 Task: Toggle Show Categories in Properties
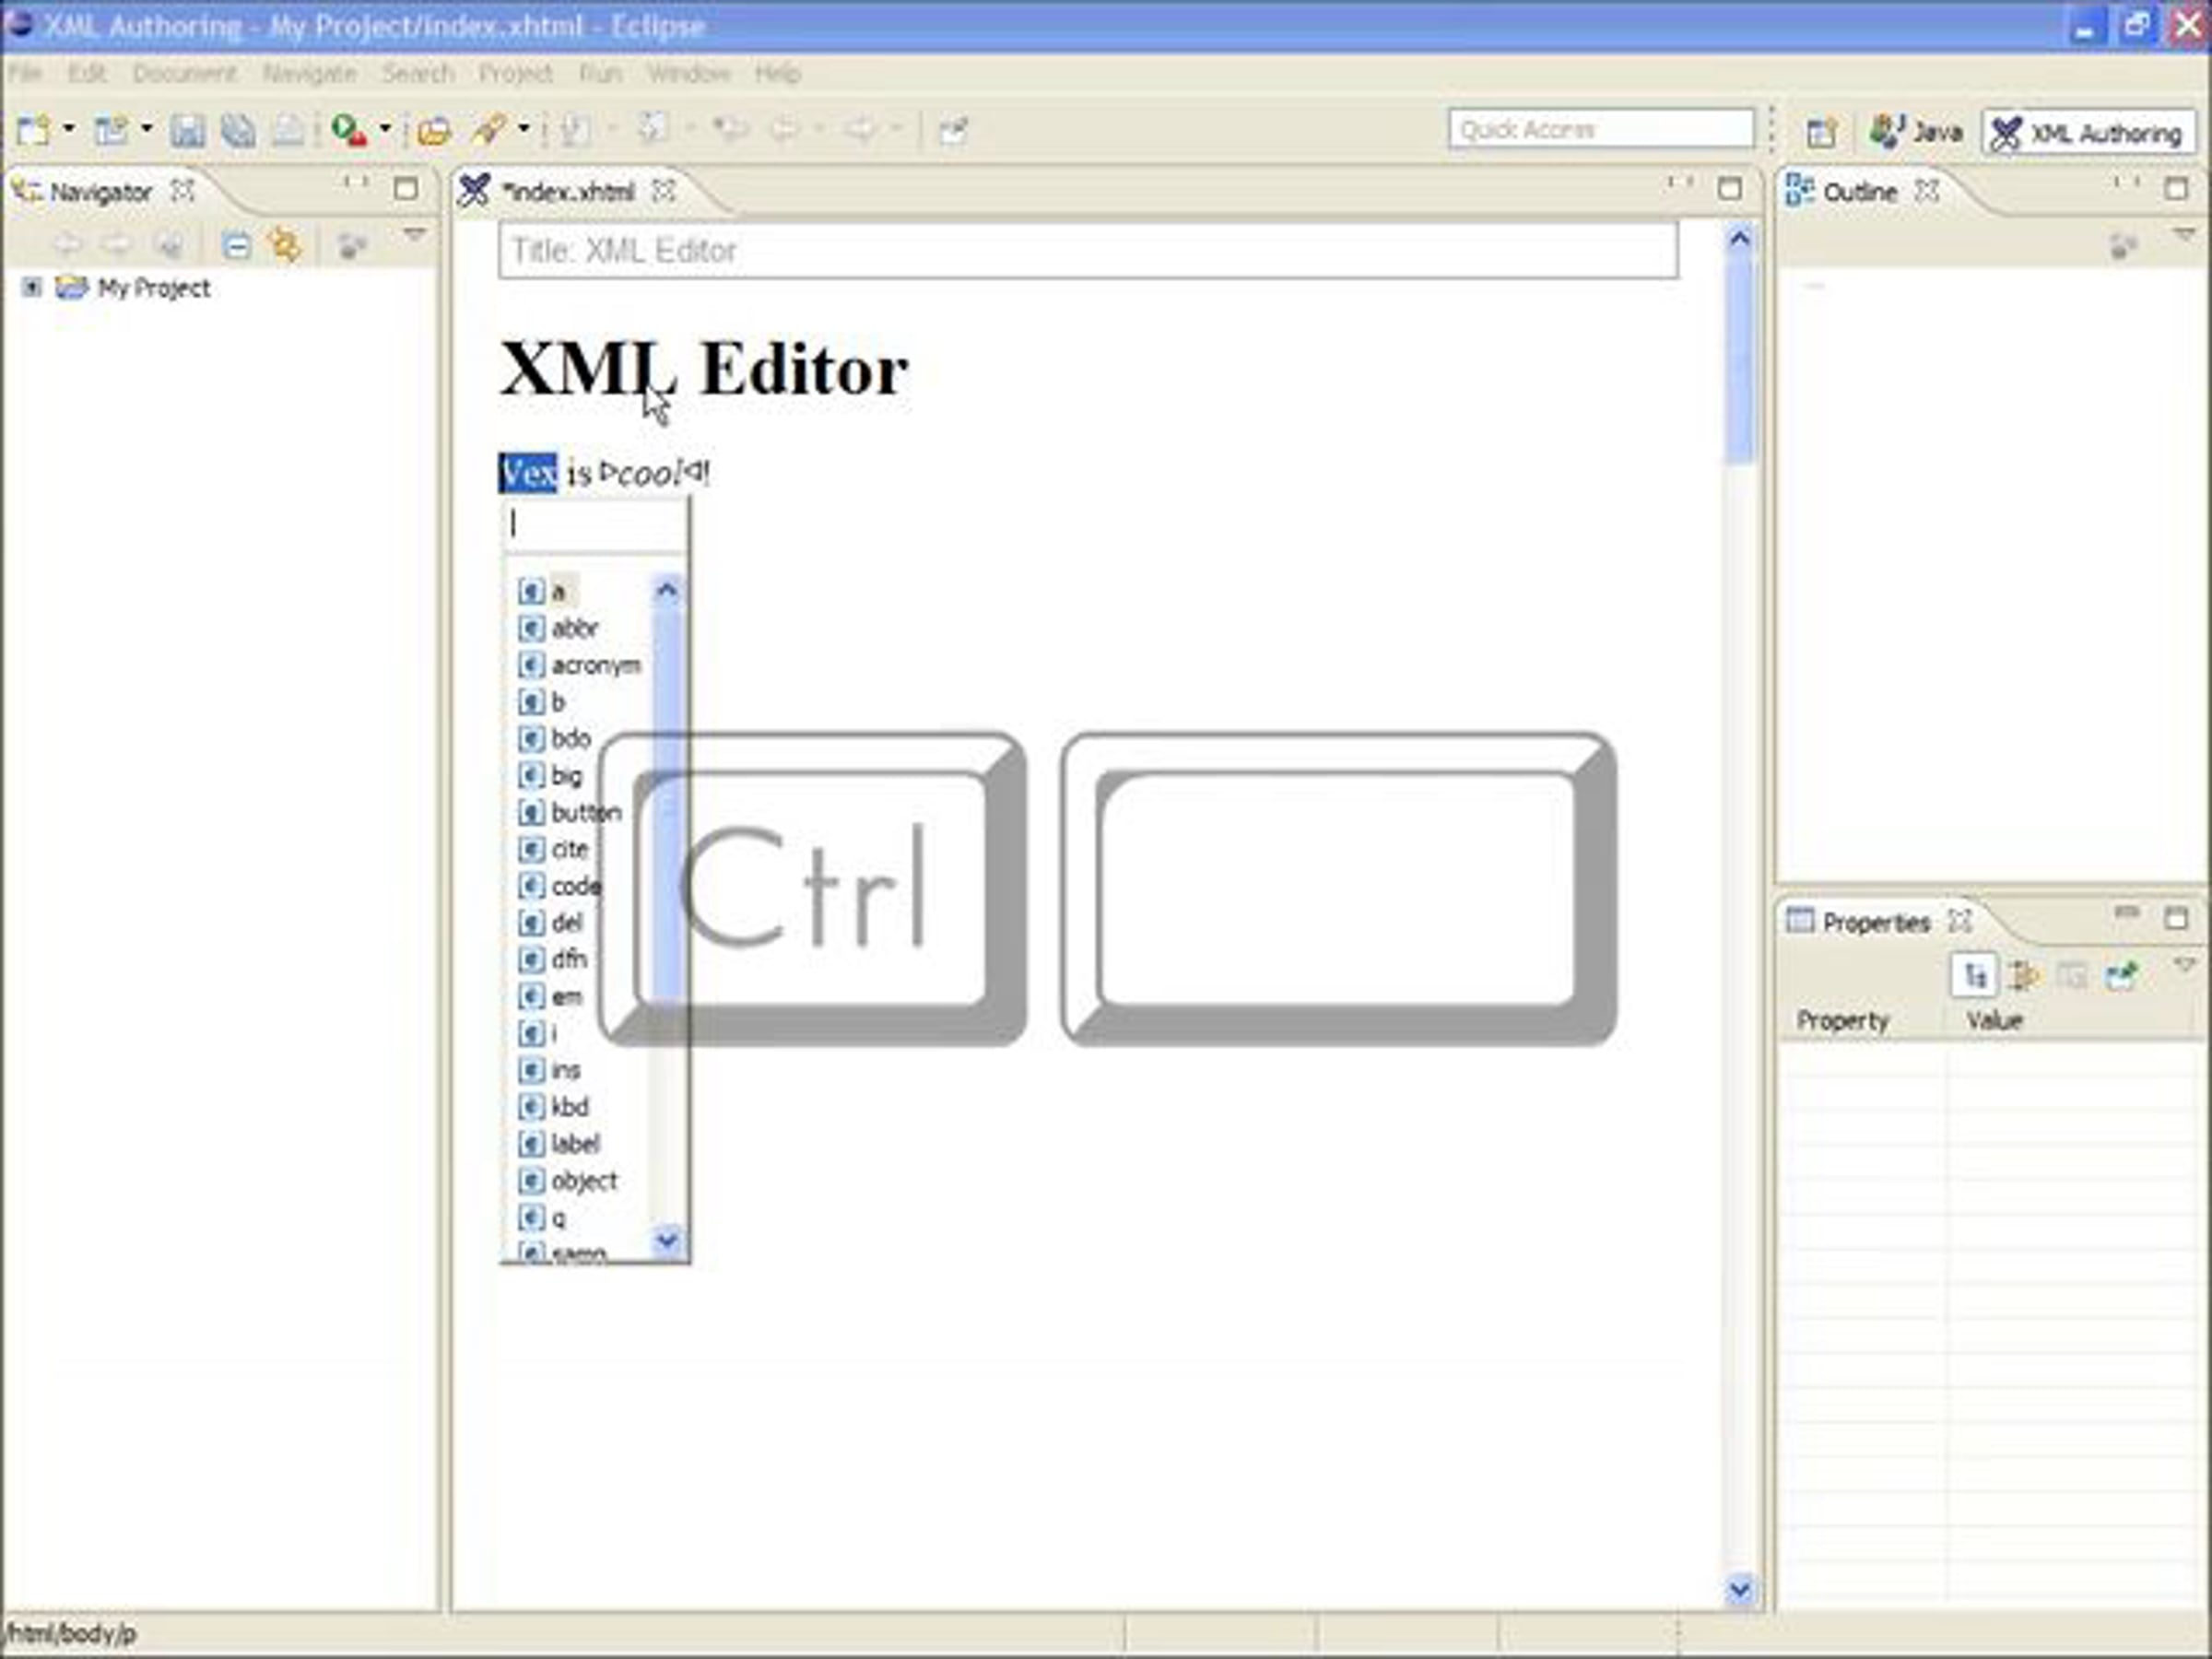point(1975,975)
